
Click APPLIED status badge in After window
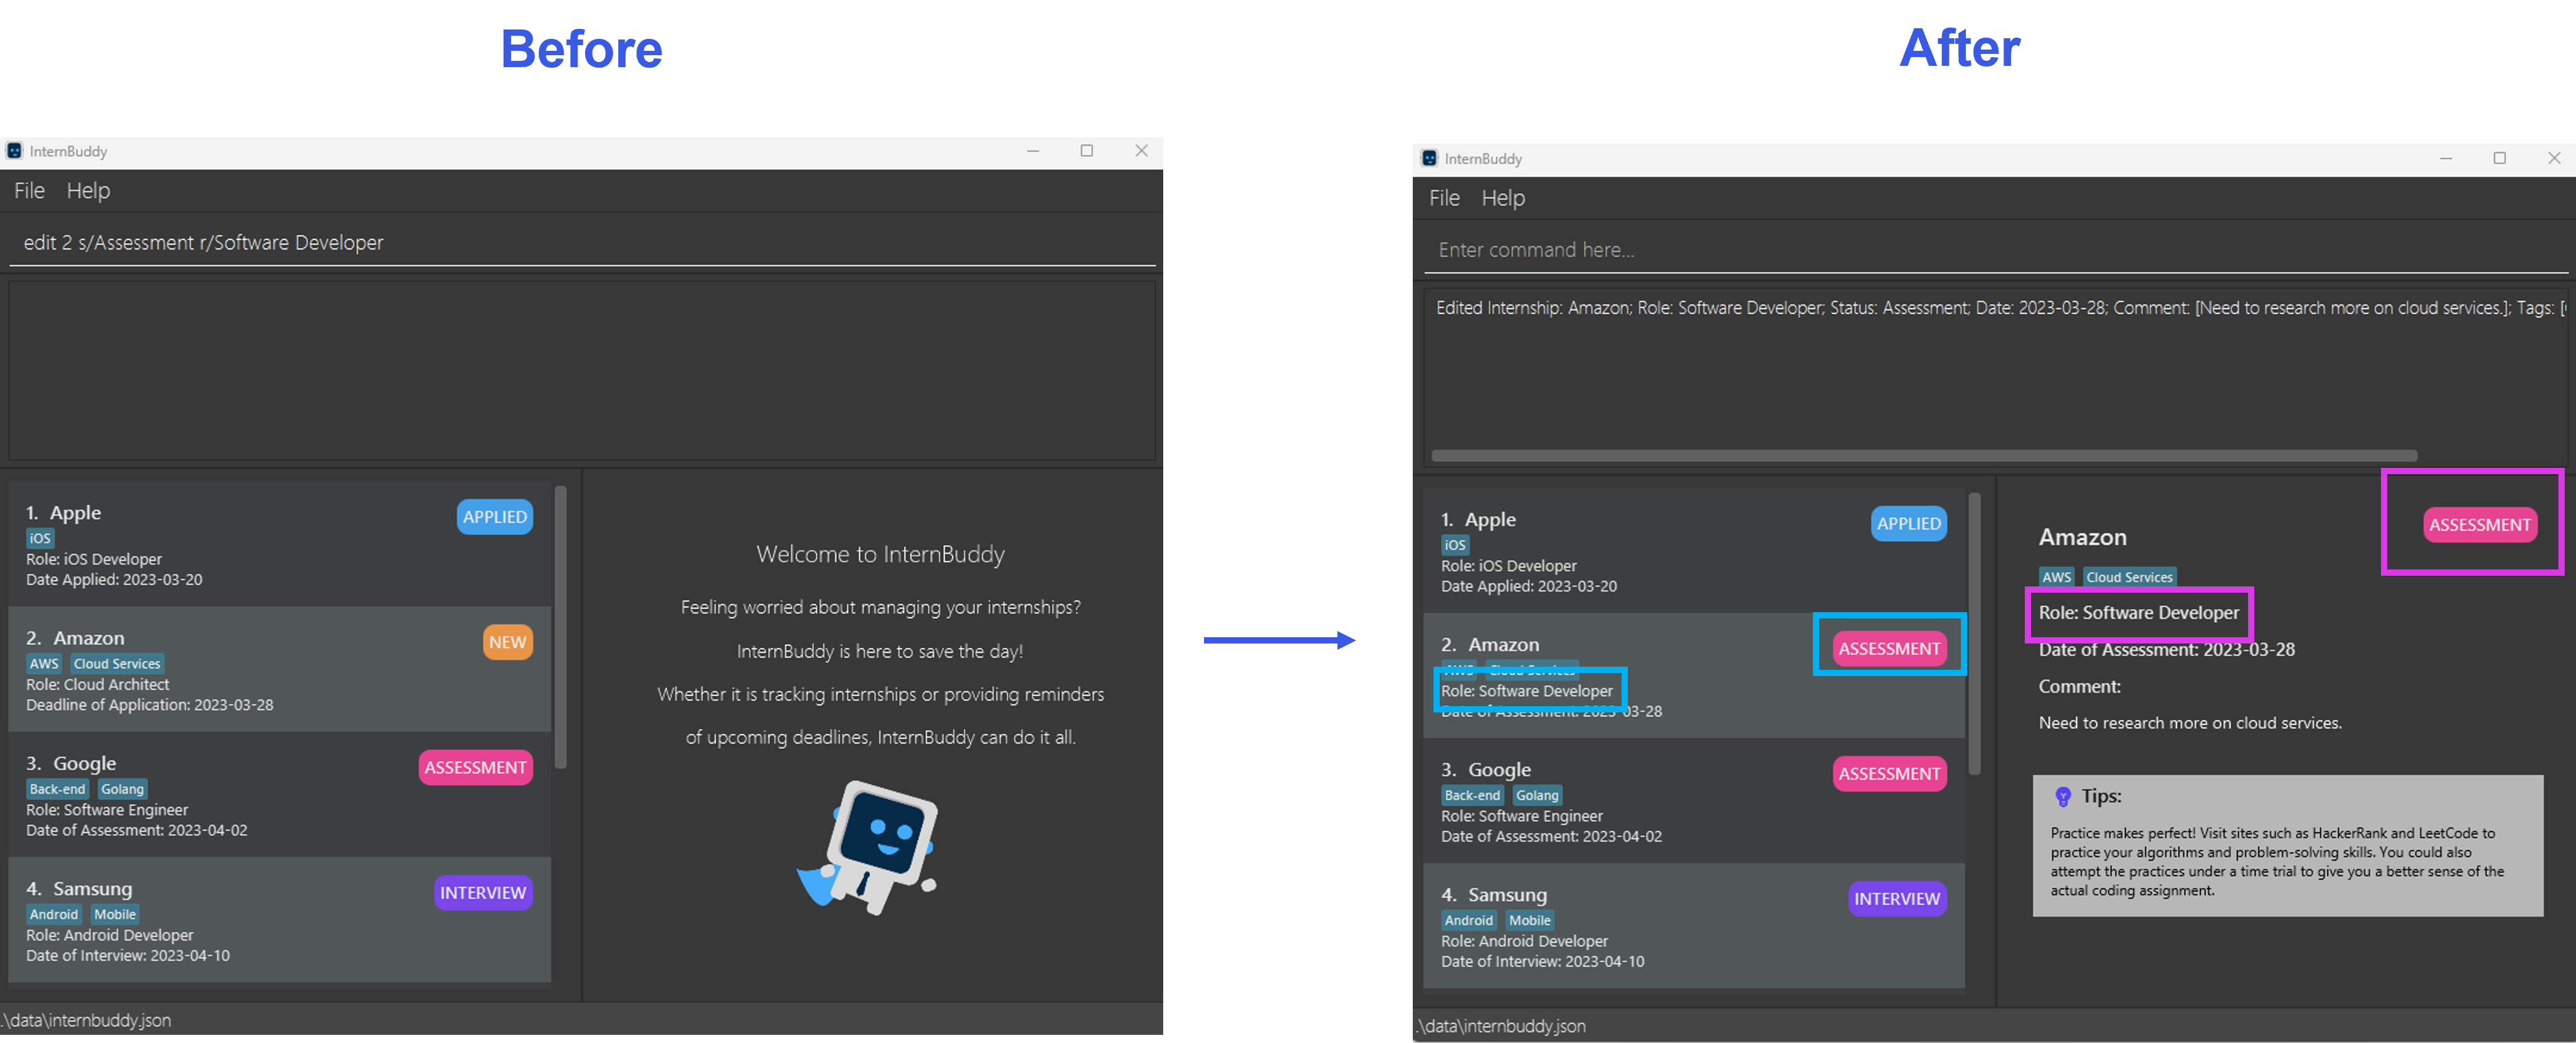(x=1908, y=523)
